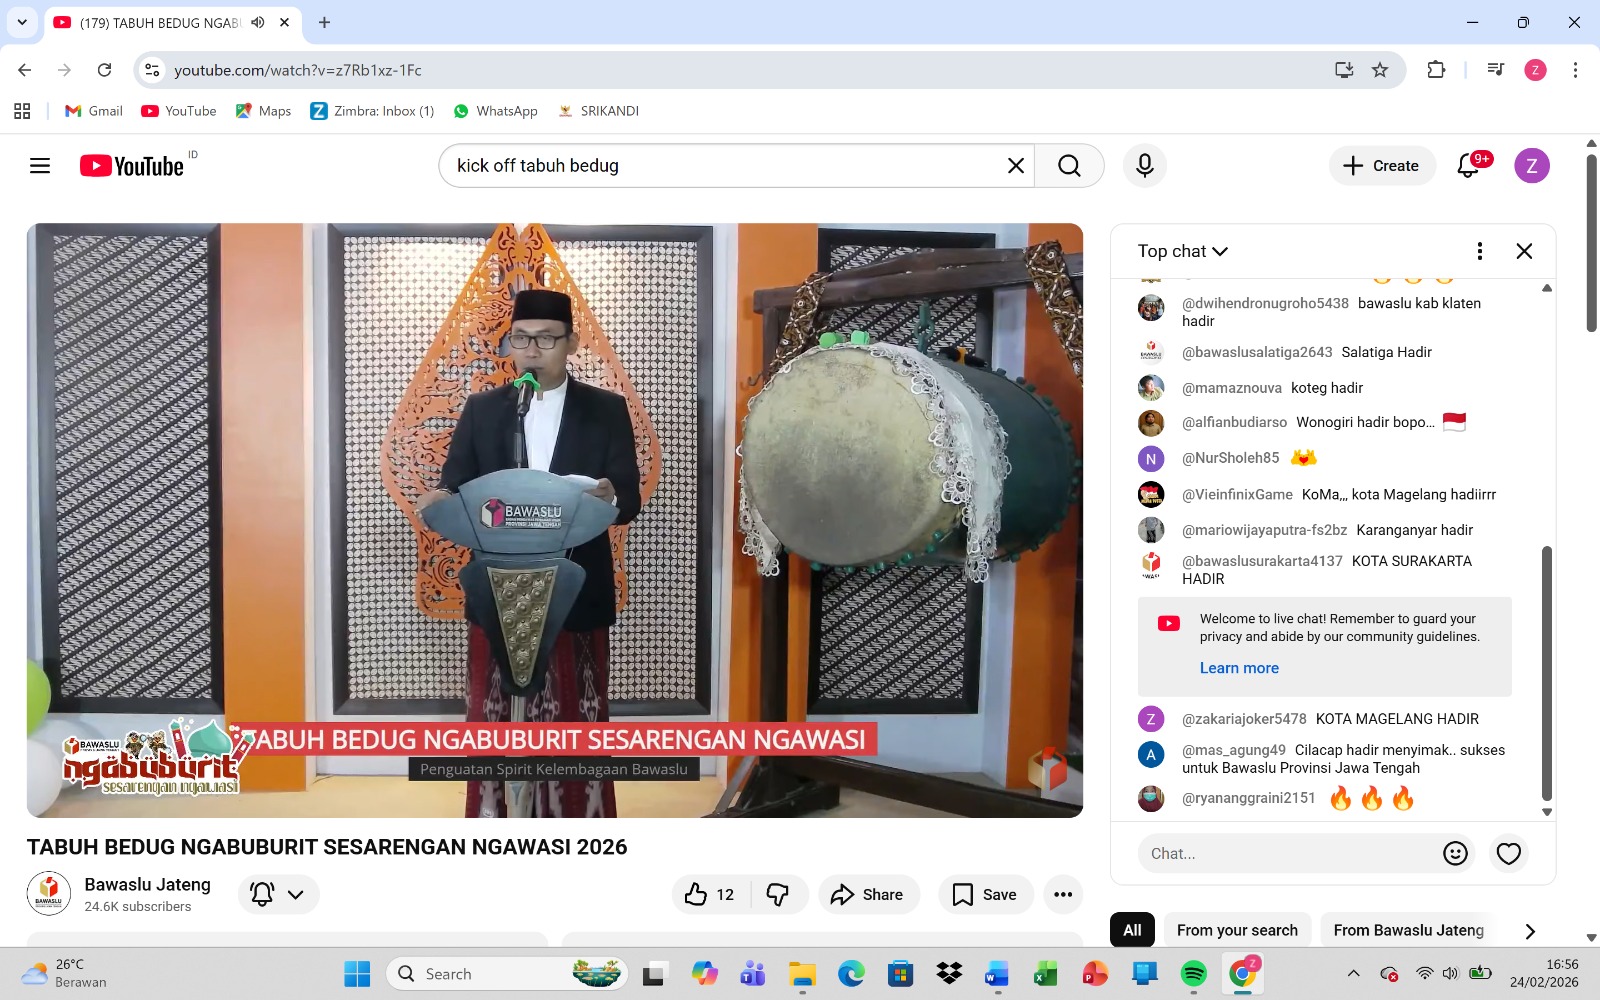The height and width of the screenshot is (1000, 1600).
Task: Send a heart reaction in chat
Action: pos(1509,853)
